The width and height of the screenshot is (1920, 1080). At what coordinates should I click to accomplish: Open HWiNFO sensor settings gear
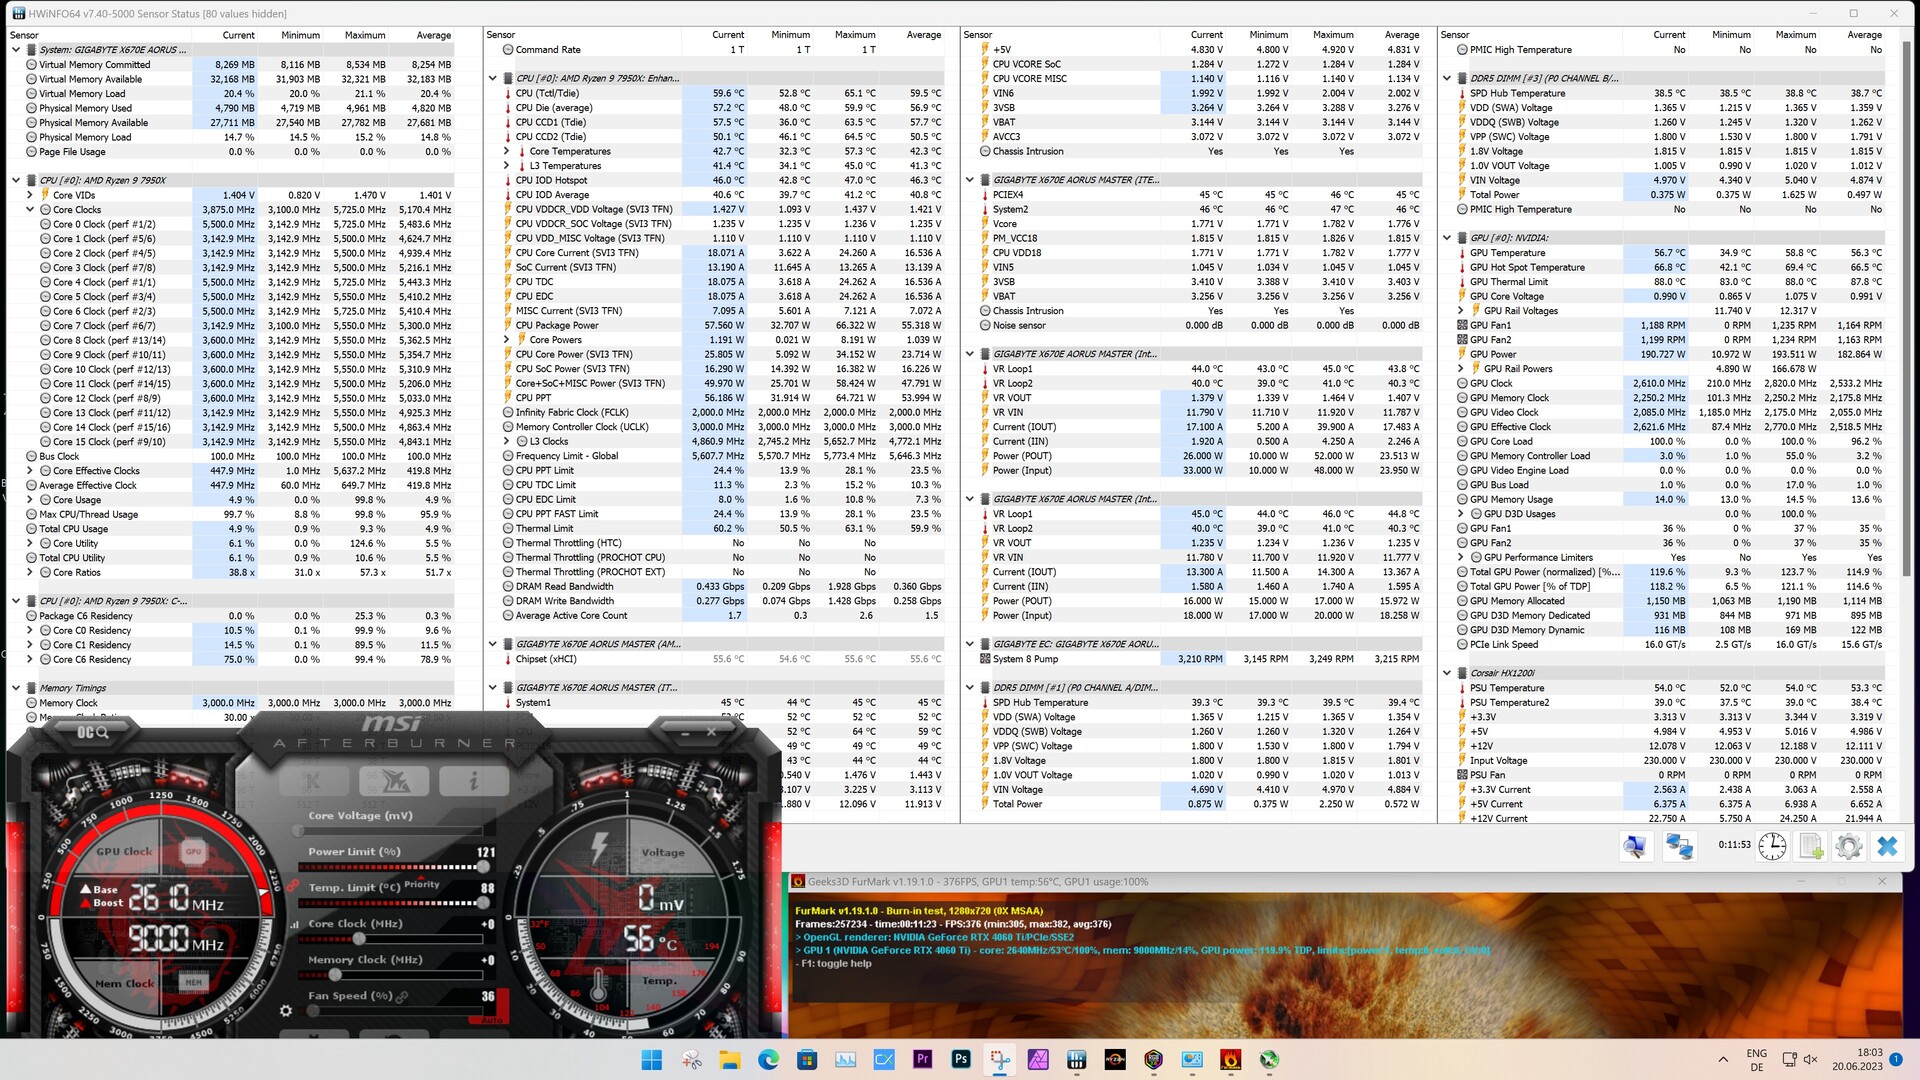[1848, 847]
